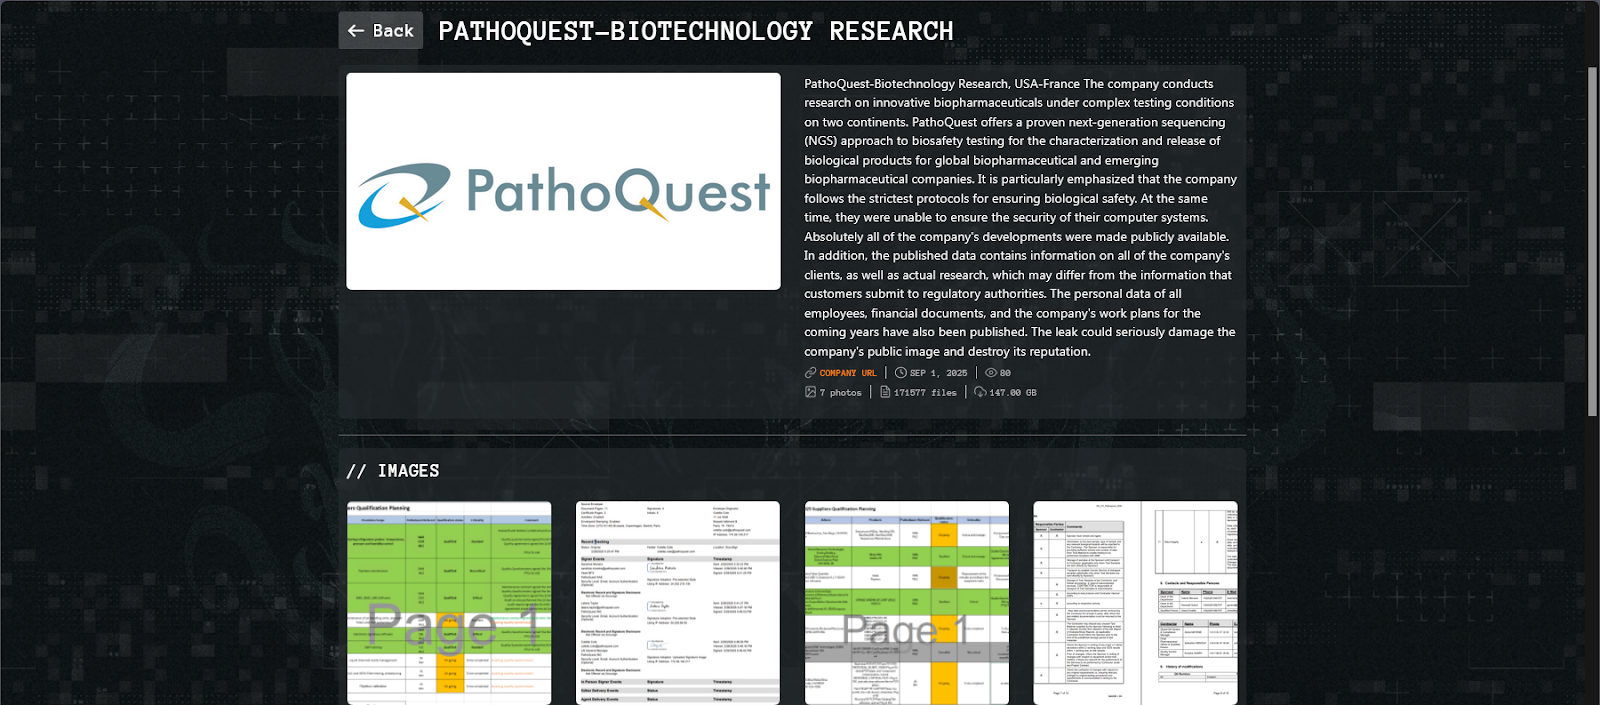
Task: Click the "PATHOQUEST-BIOTECHNOLOGY RESEARCH" page title
Action: [x=696, y=31]
